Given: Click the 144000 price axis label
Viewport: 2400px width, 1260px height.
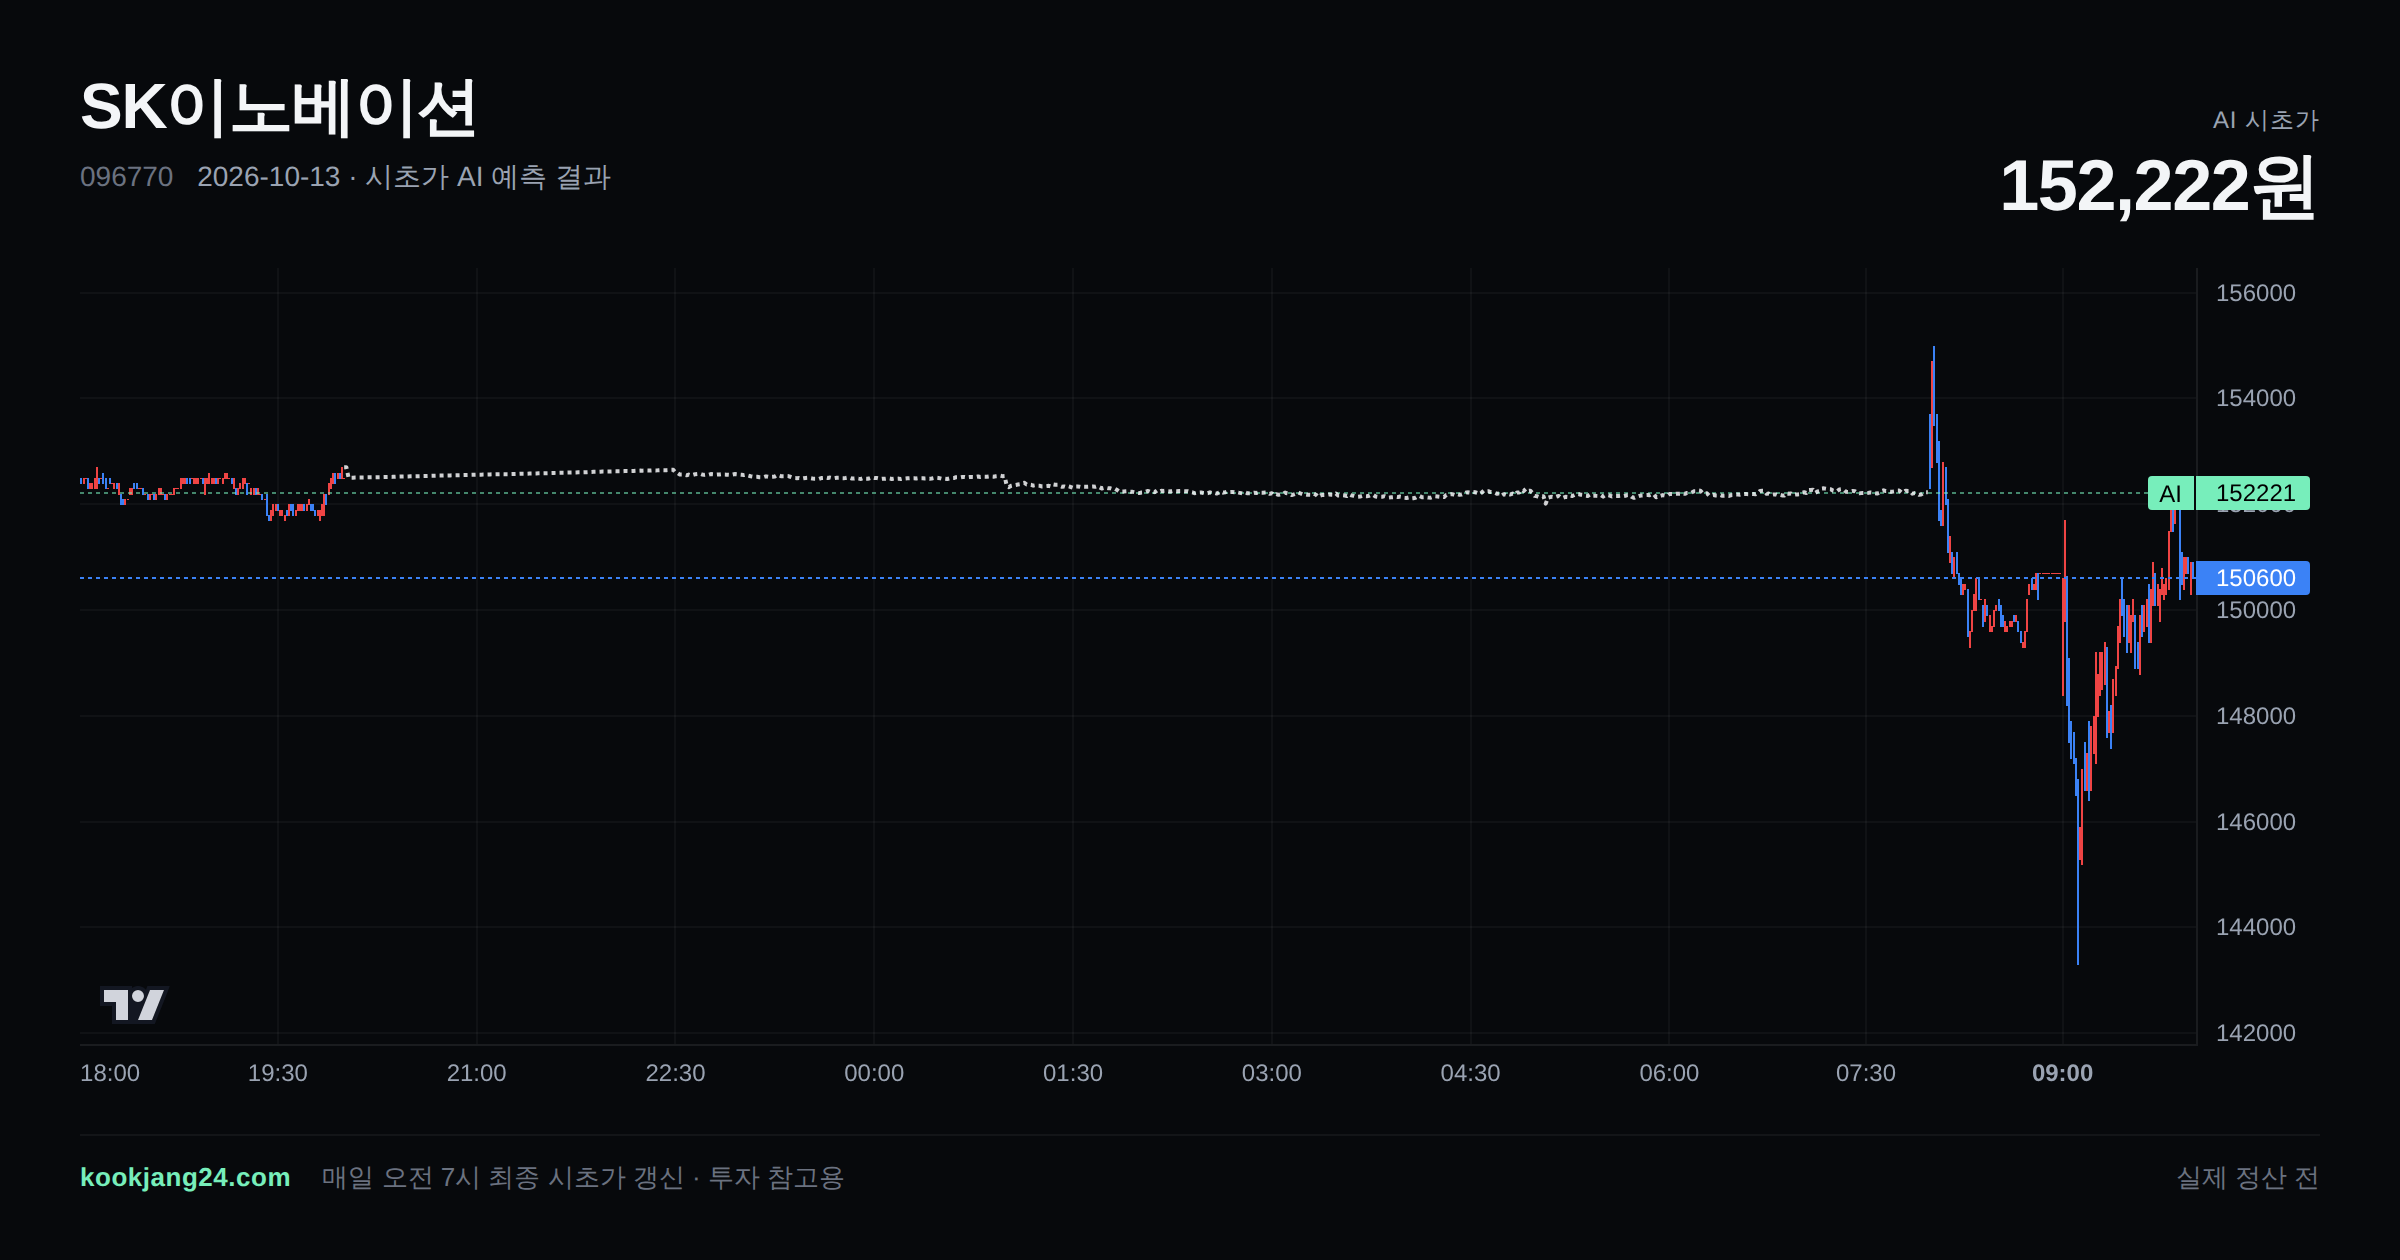Looking at the screenshot, I should click(x=2256, y=927).
